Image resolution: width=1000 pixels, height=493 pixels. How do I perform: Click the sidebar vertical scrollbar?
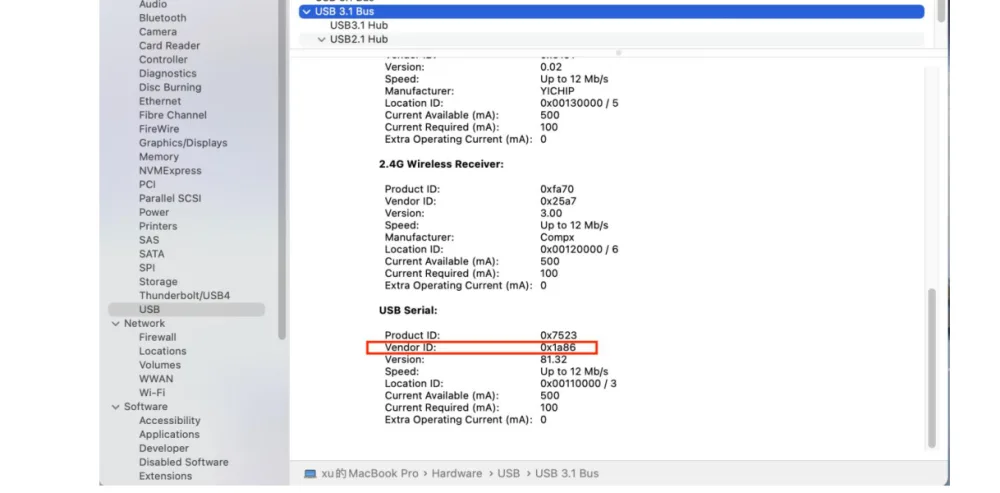click(282, 169)
